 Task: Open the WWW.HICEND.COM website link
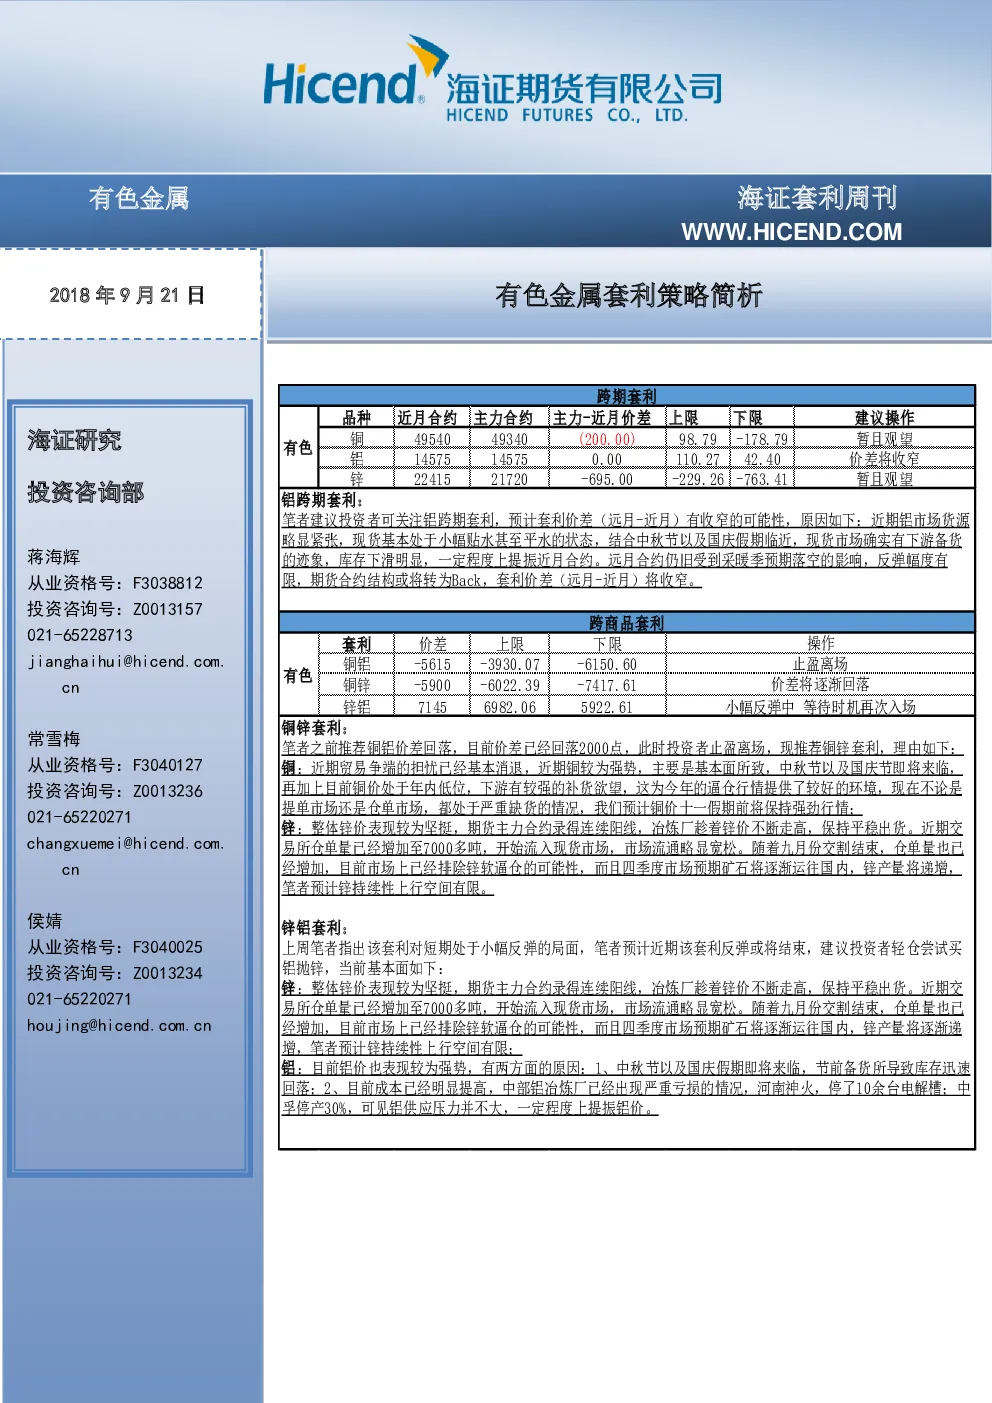pyautogui.click(x=792, y=232)
